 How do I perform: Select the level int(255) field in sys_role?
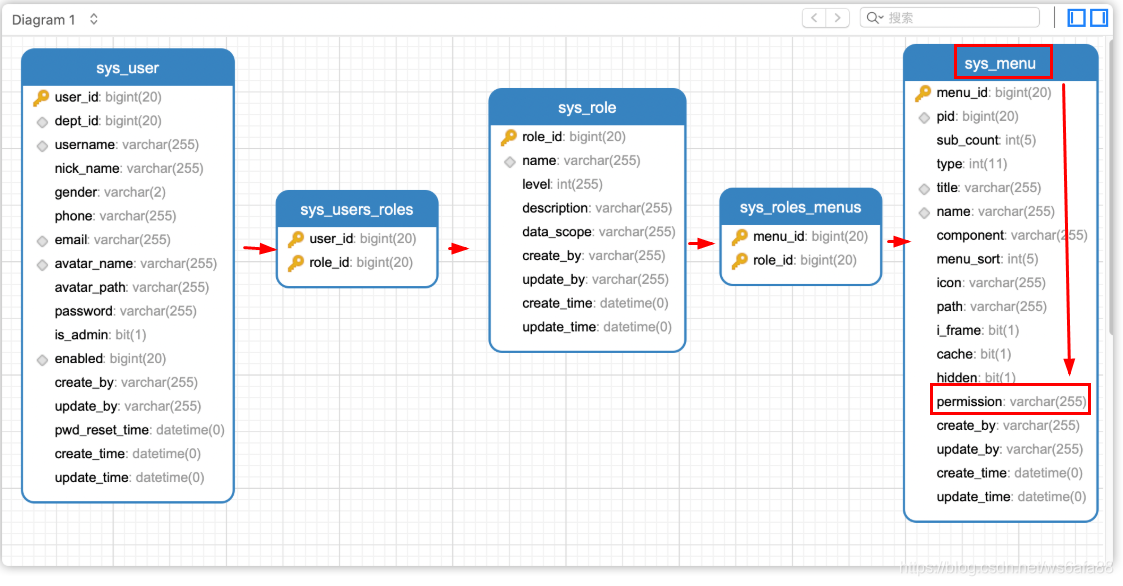tap(562, 184)
